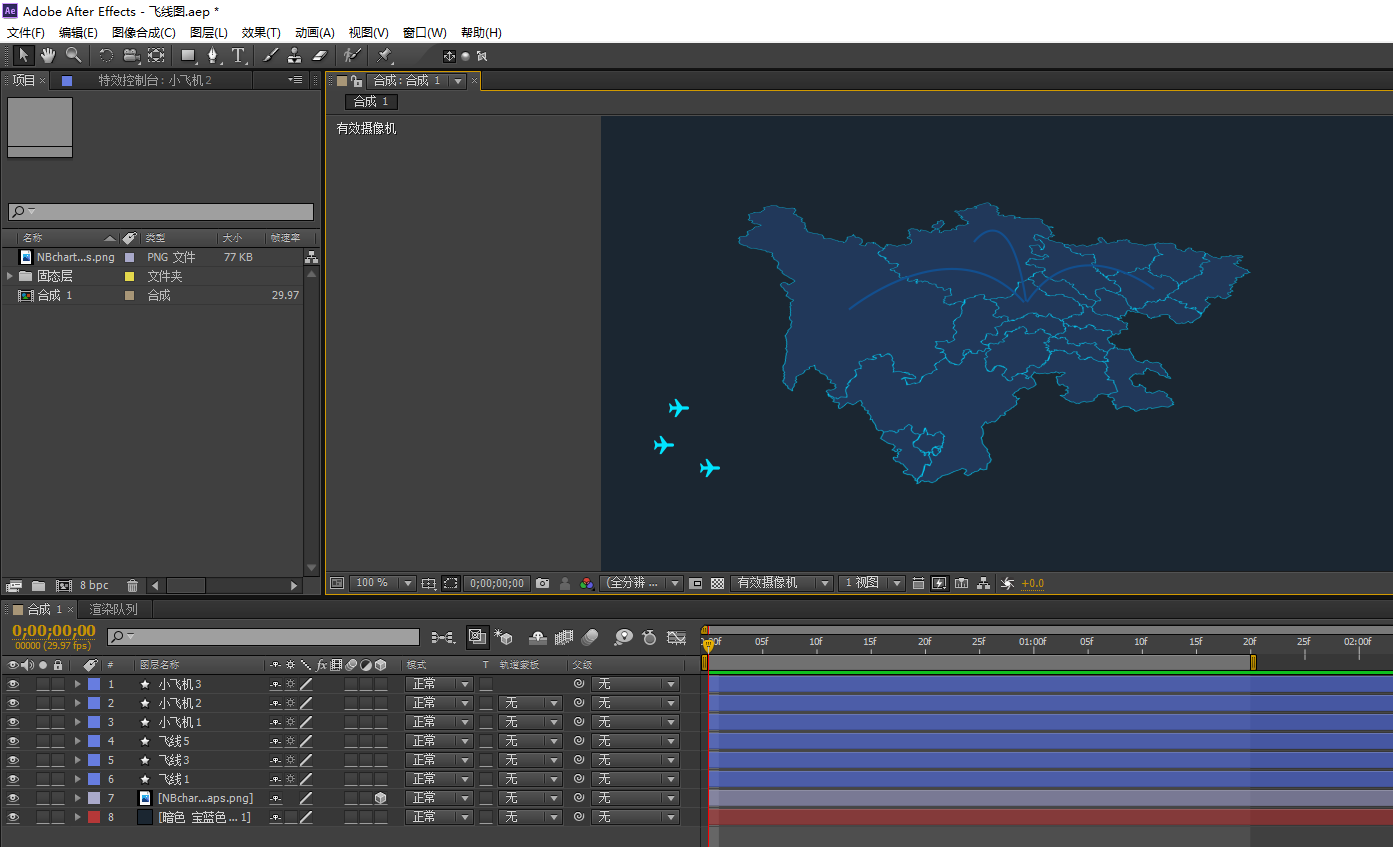The image size is (1393, 847).
Task: Click the label color swatch of layer 小飞机3
Action: pyautogui.click(x=94, y=684)
